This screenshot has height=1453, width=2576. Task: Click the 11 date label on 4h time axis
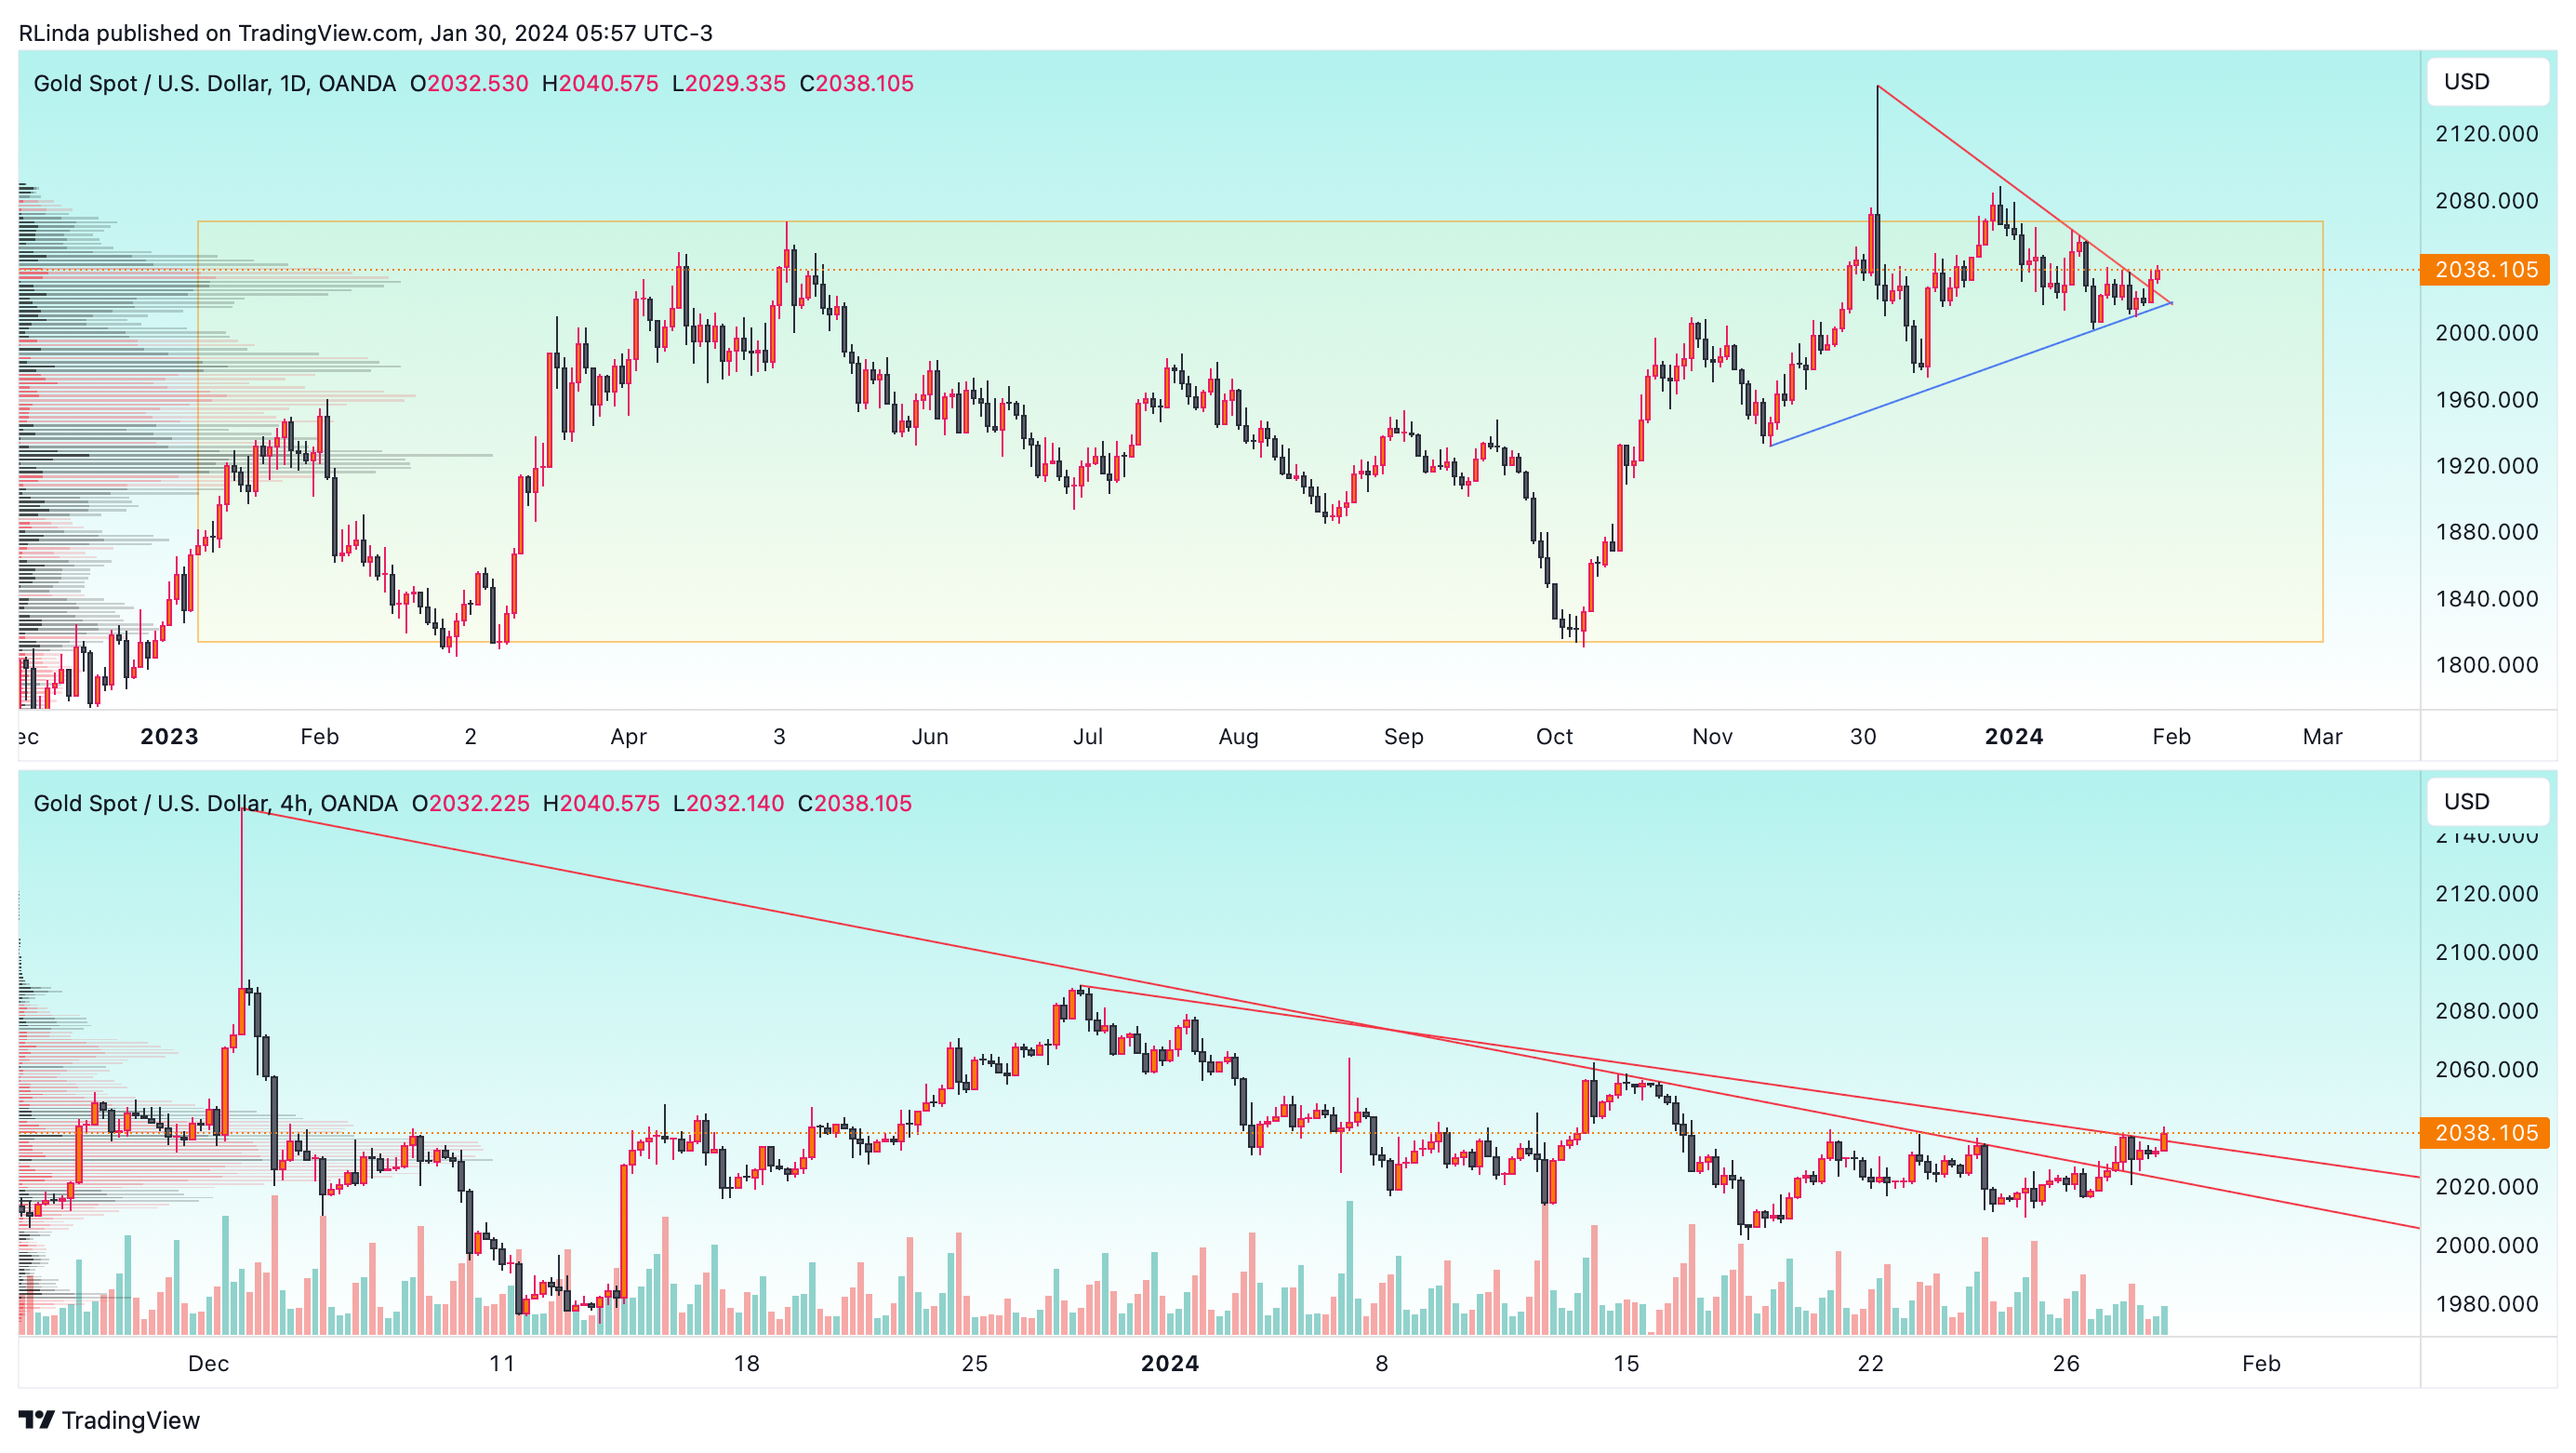click(502, 1364)
